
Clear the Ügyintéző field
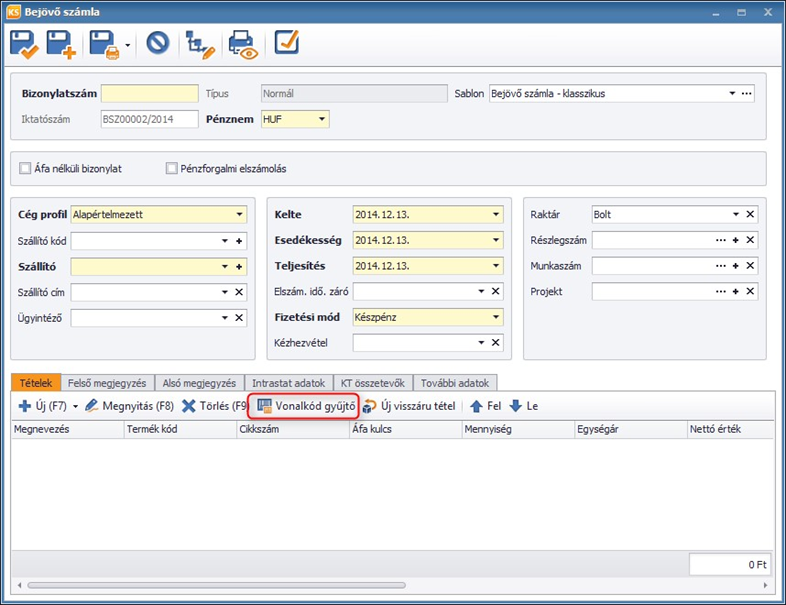[239, 318]
